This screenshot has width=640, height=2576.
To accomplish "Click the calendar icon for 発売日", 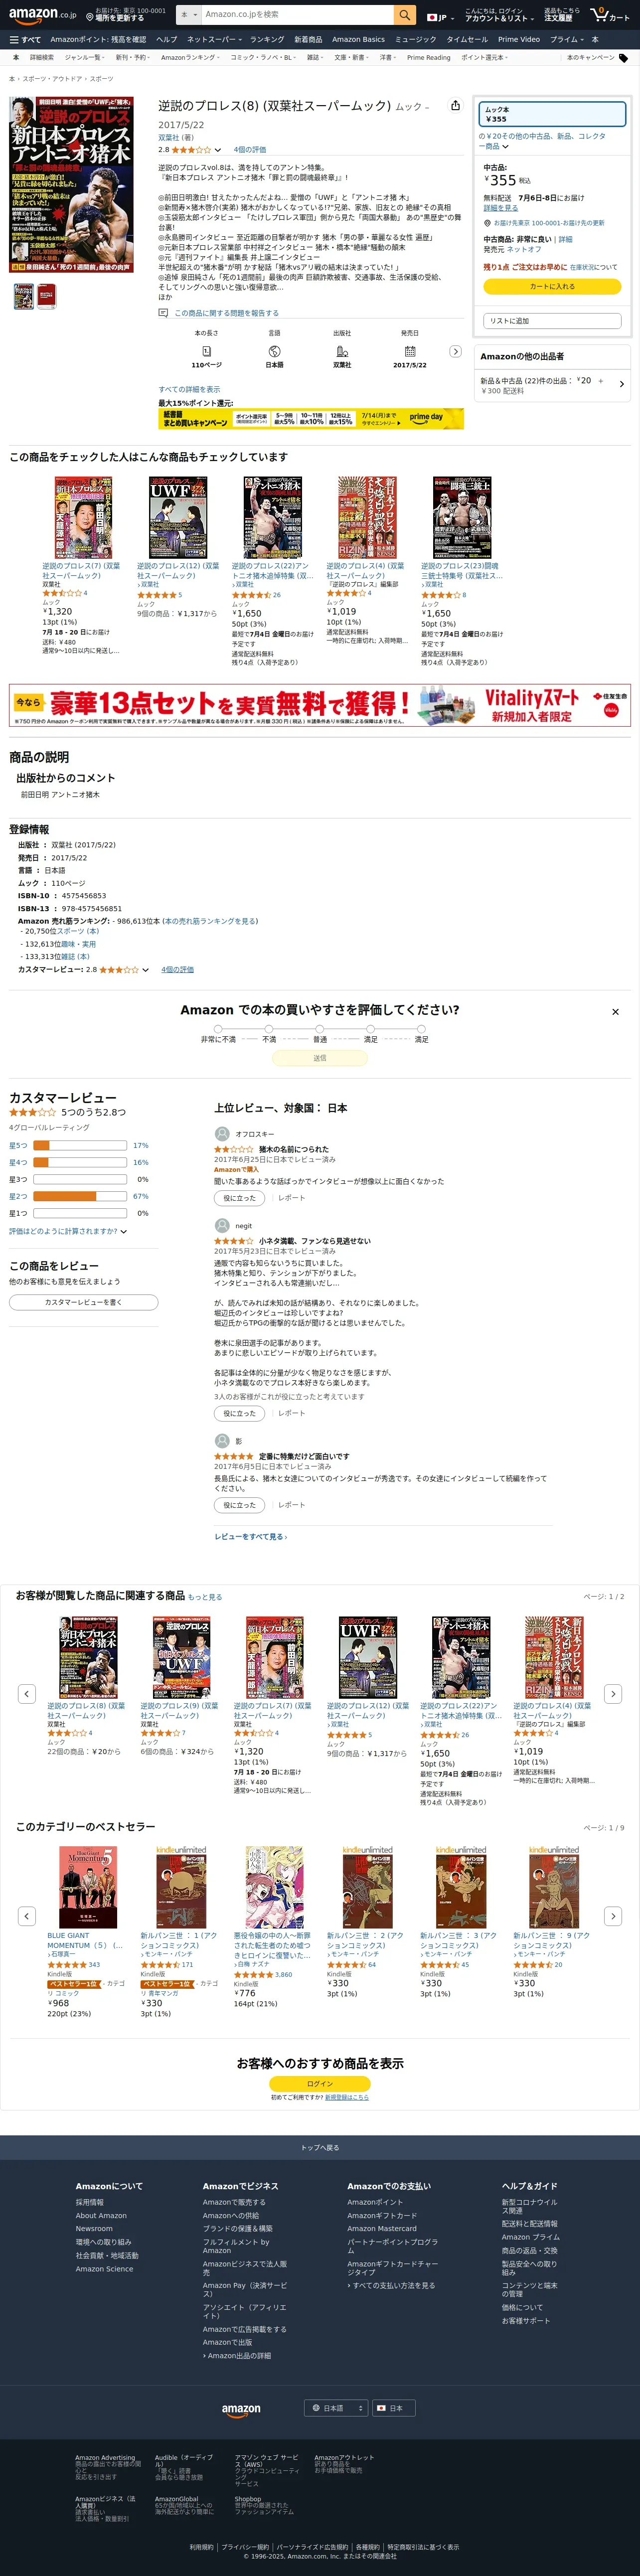I will 410,351.
